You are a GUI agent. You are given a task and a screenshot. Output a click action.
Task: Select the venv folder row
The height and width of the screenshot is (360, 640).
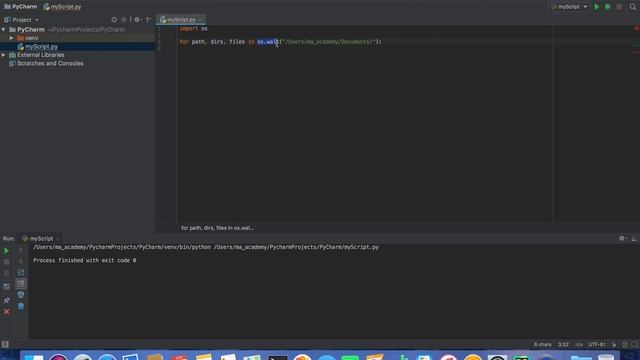coord(77,38)
